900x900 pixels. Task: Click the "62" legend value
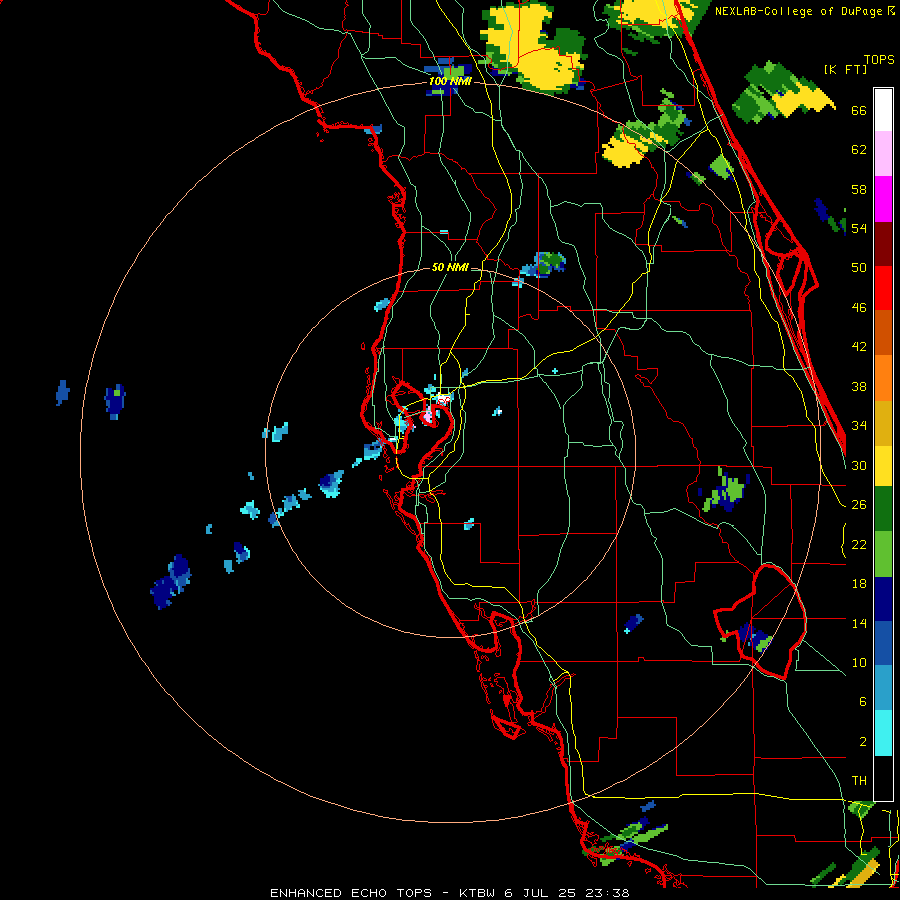[859, 150]
